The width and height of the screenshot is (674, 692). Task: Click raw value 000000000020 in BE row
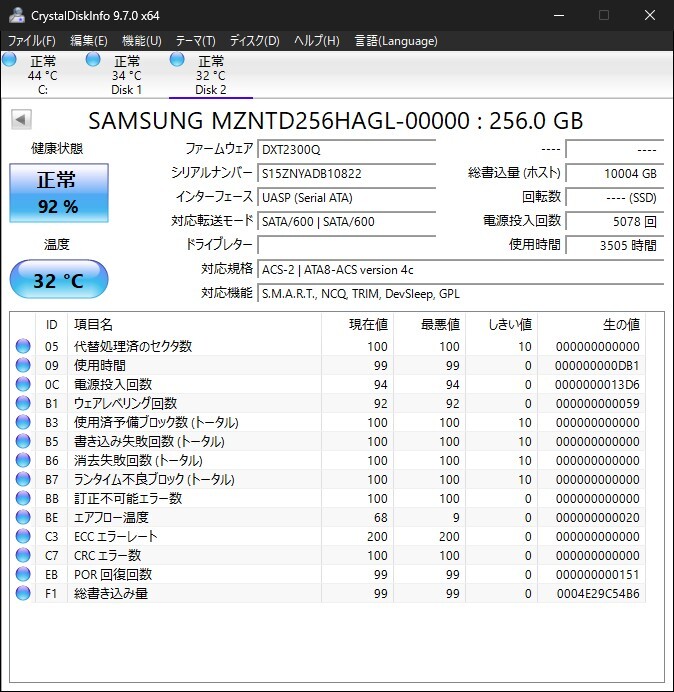pos(598,518)
